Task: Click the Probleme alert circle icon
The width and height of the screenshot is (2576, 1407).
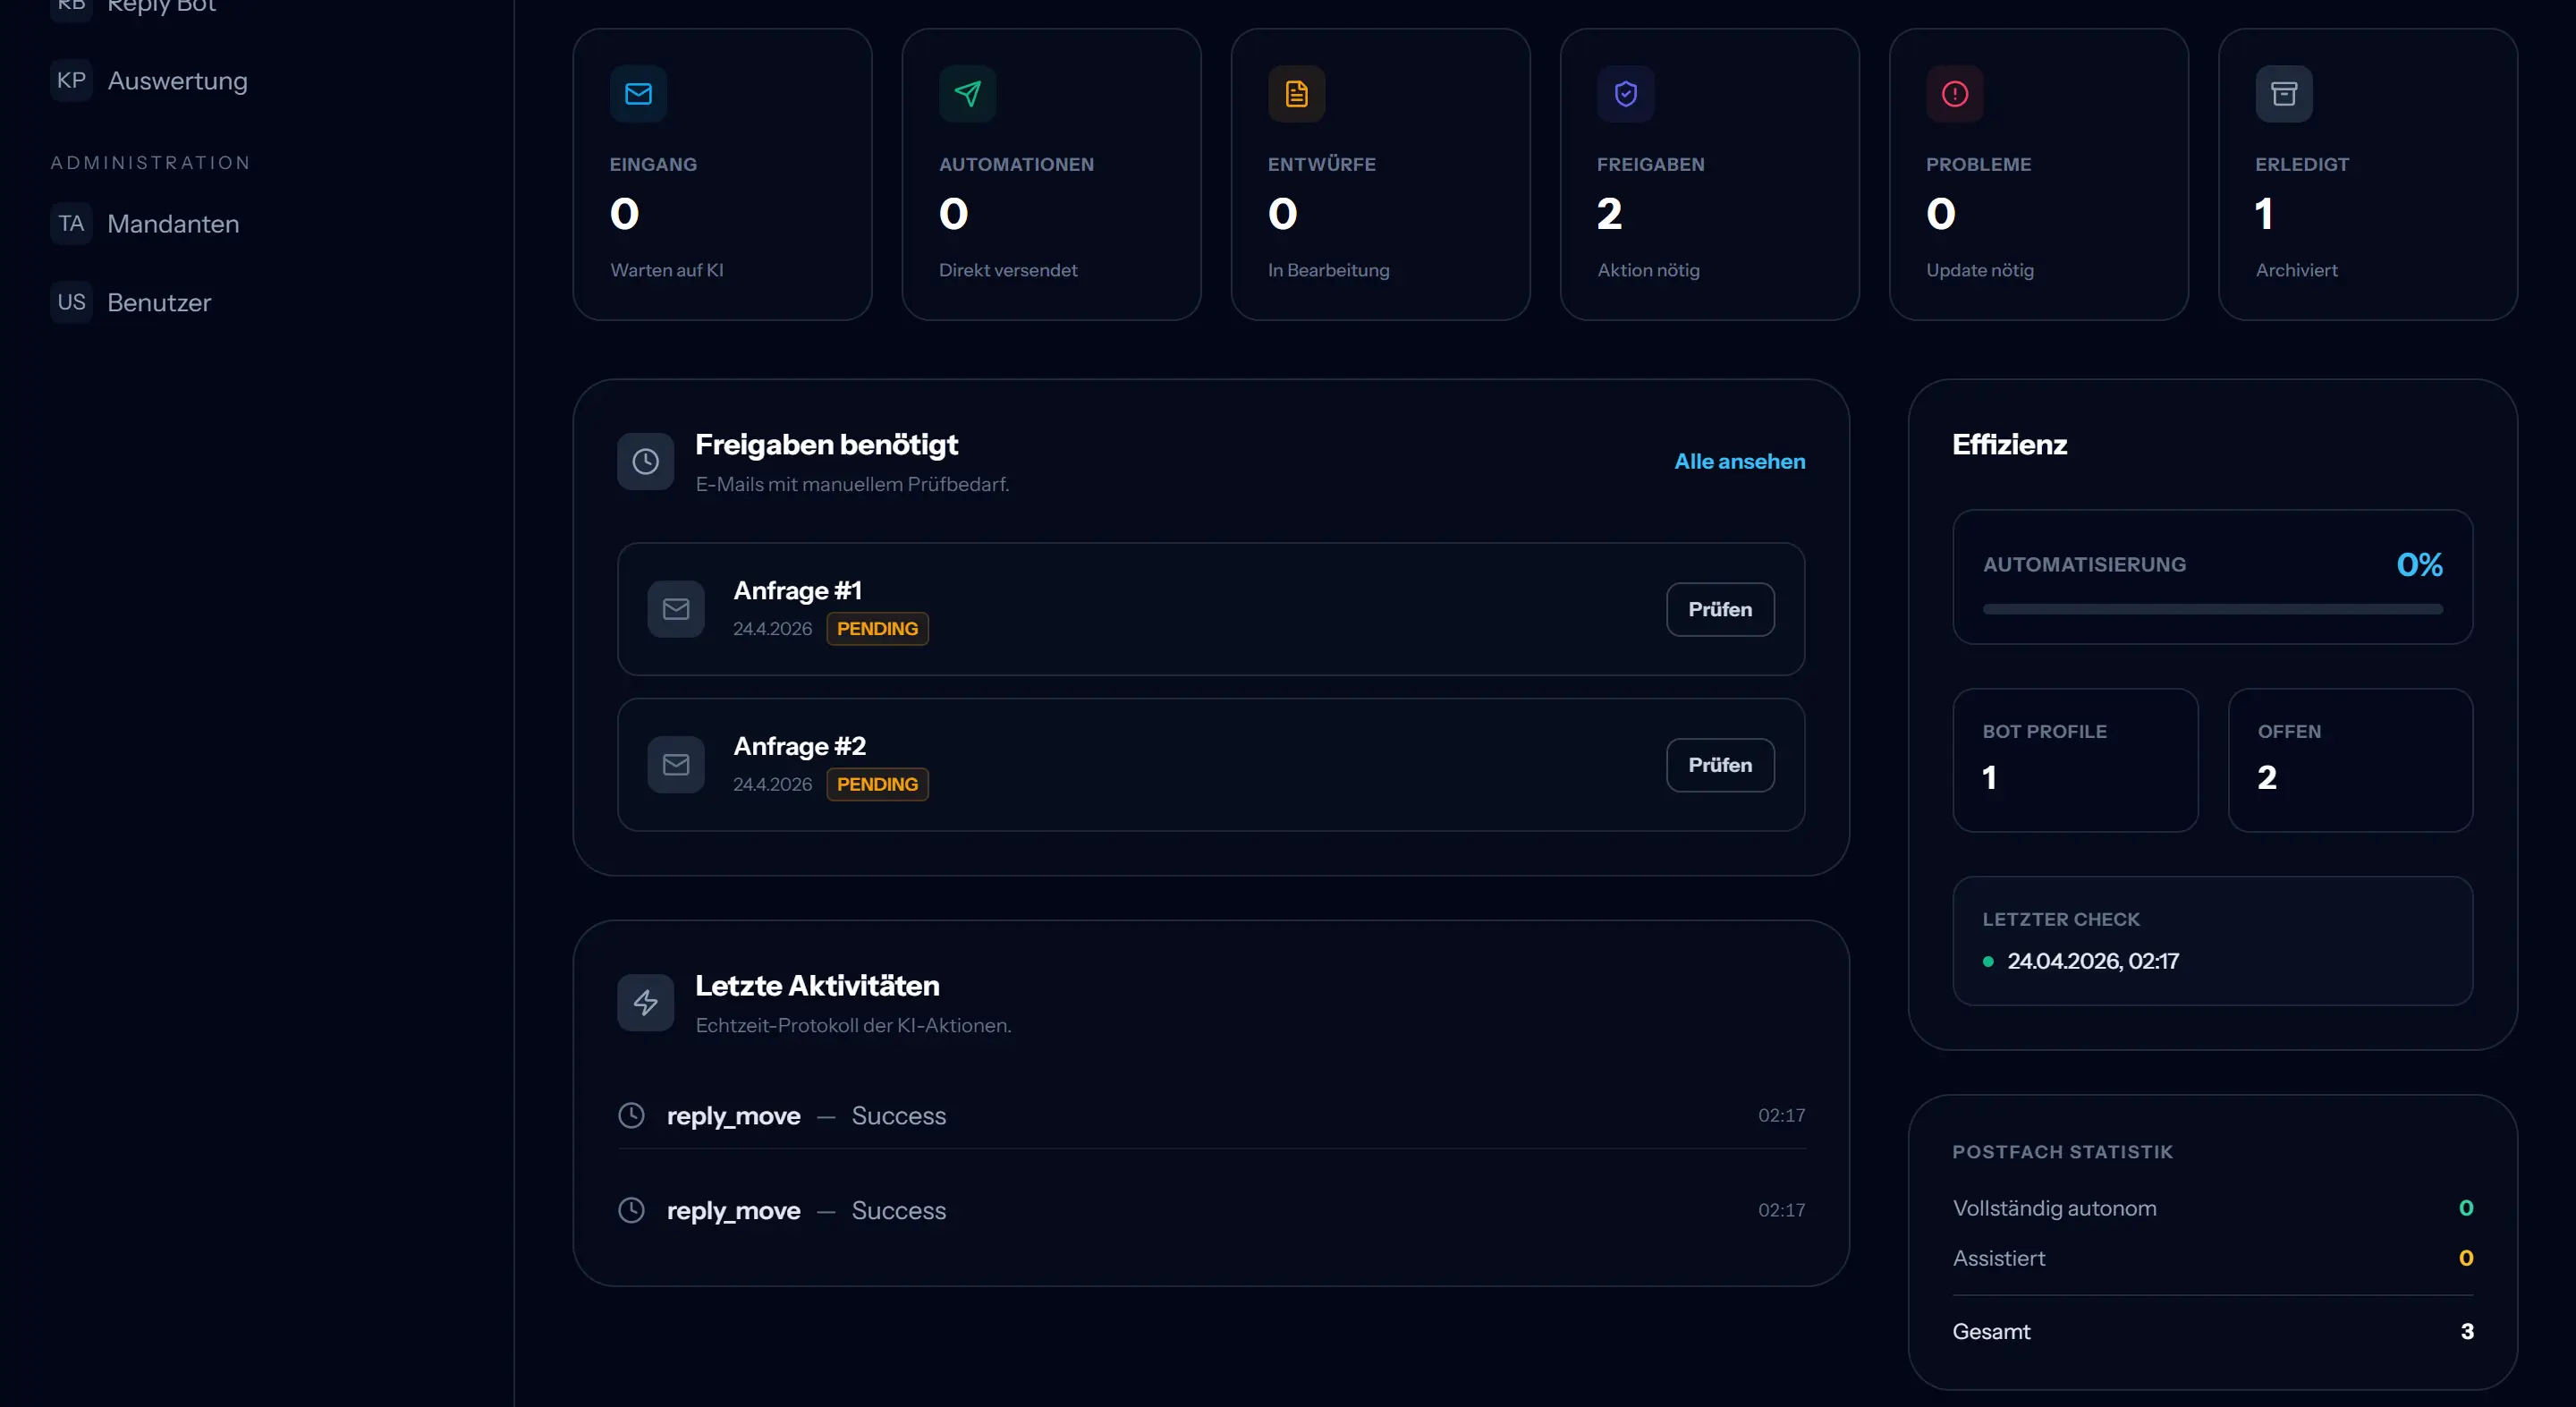Action: click(1954, 94)
